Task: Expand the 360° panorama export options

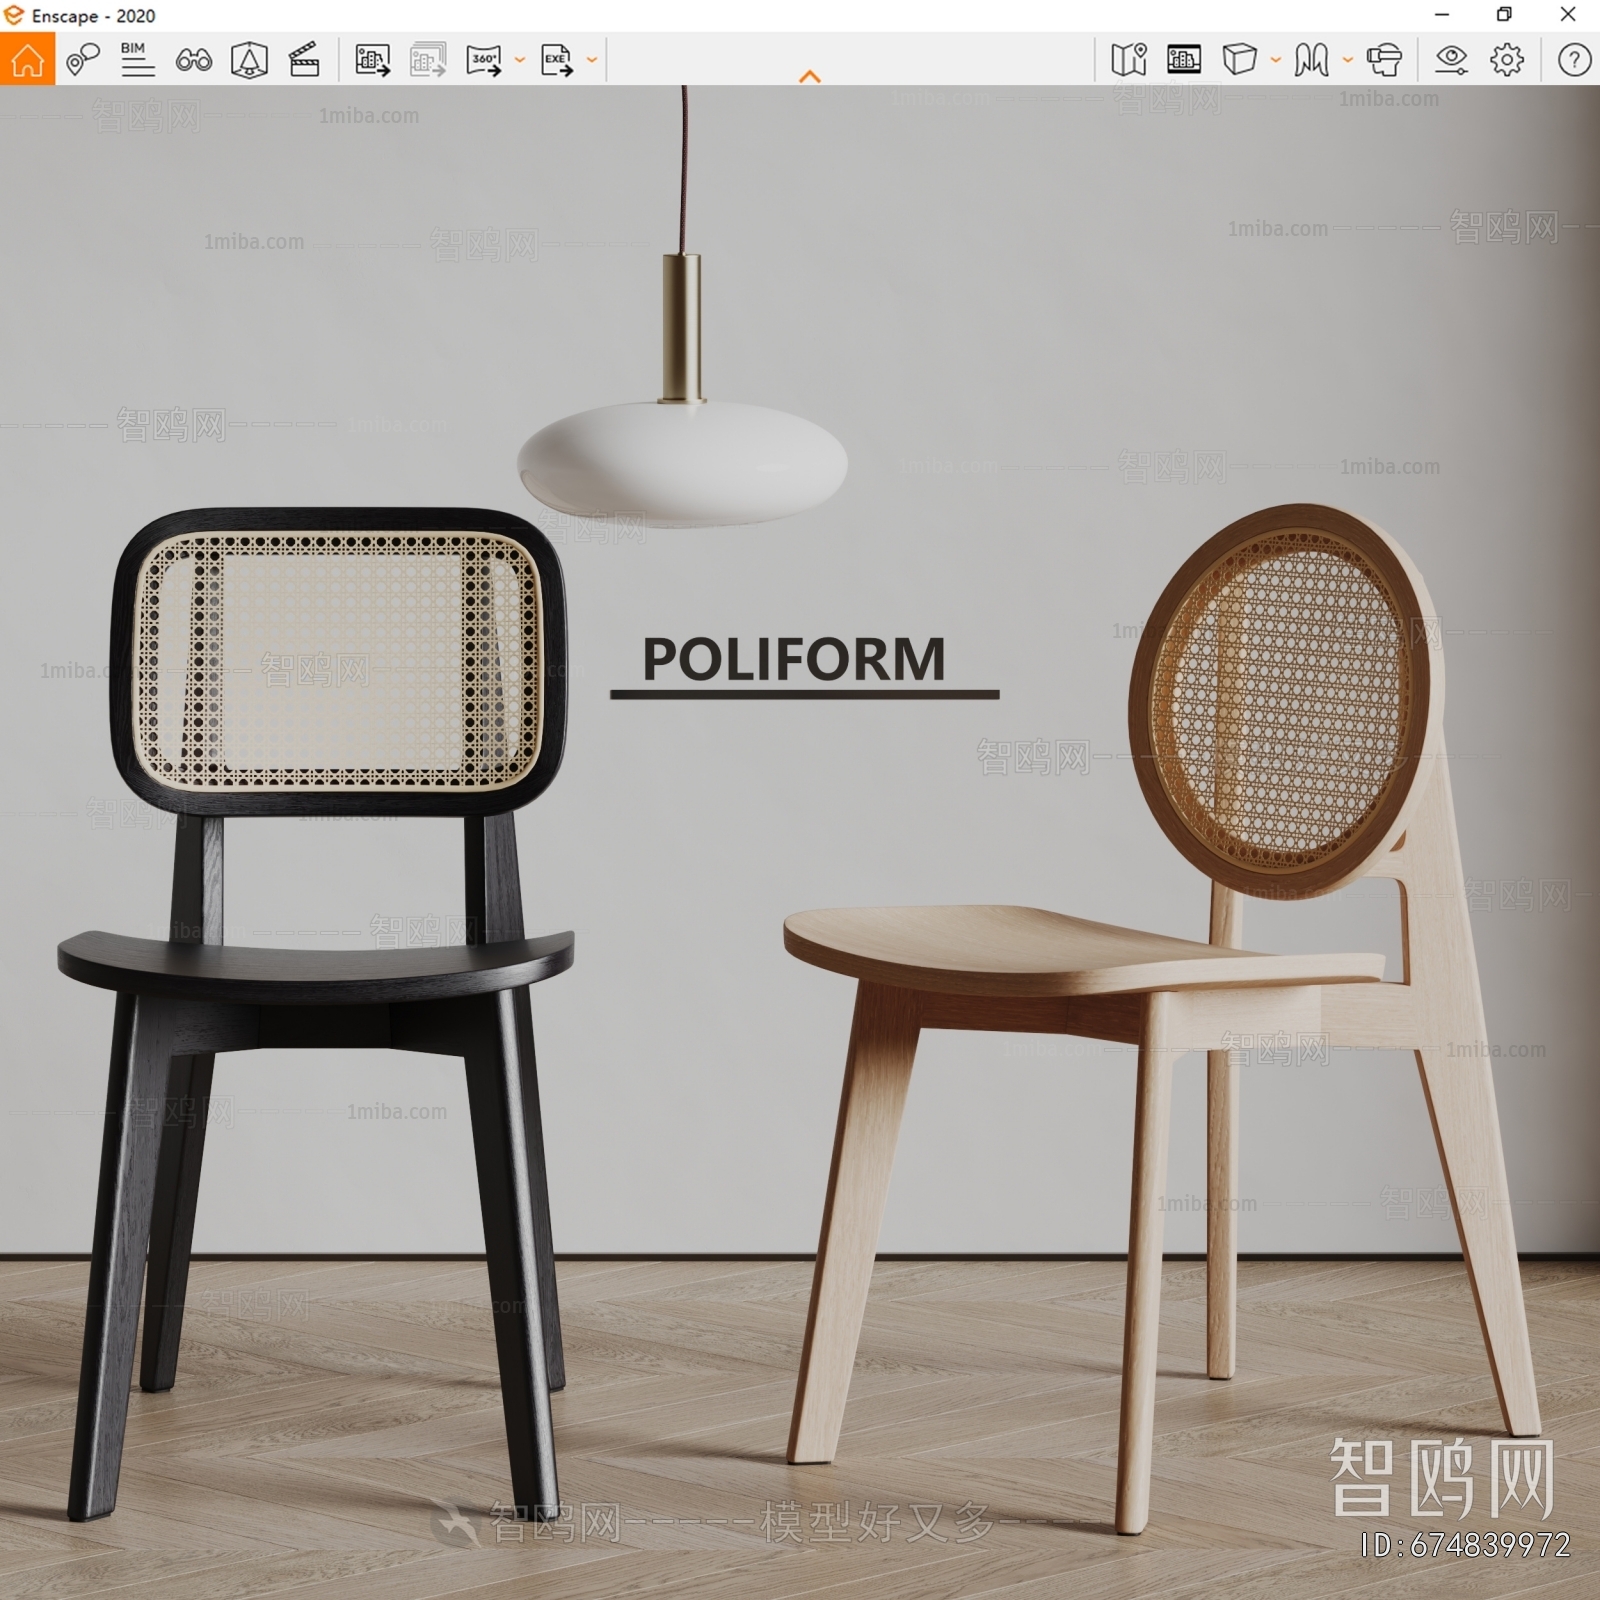Action: point(520,60)
